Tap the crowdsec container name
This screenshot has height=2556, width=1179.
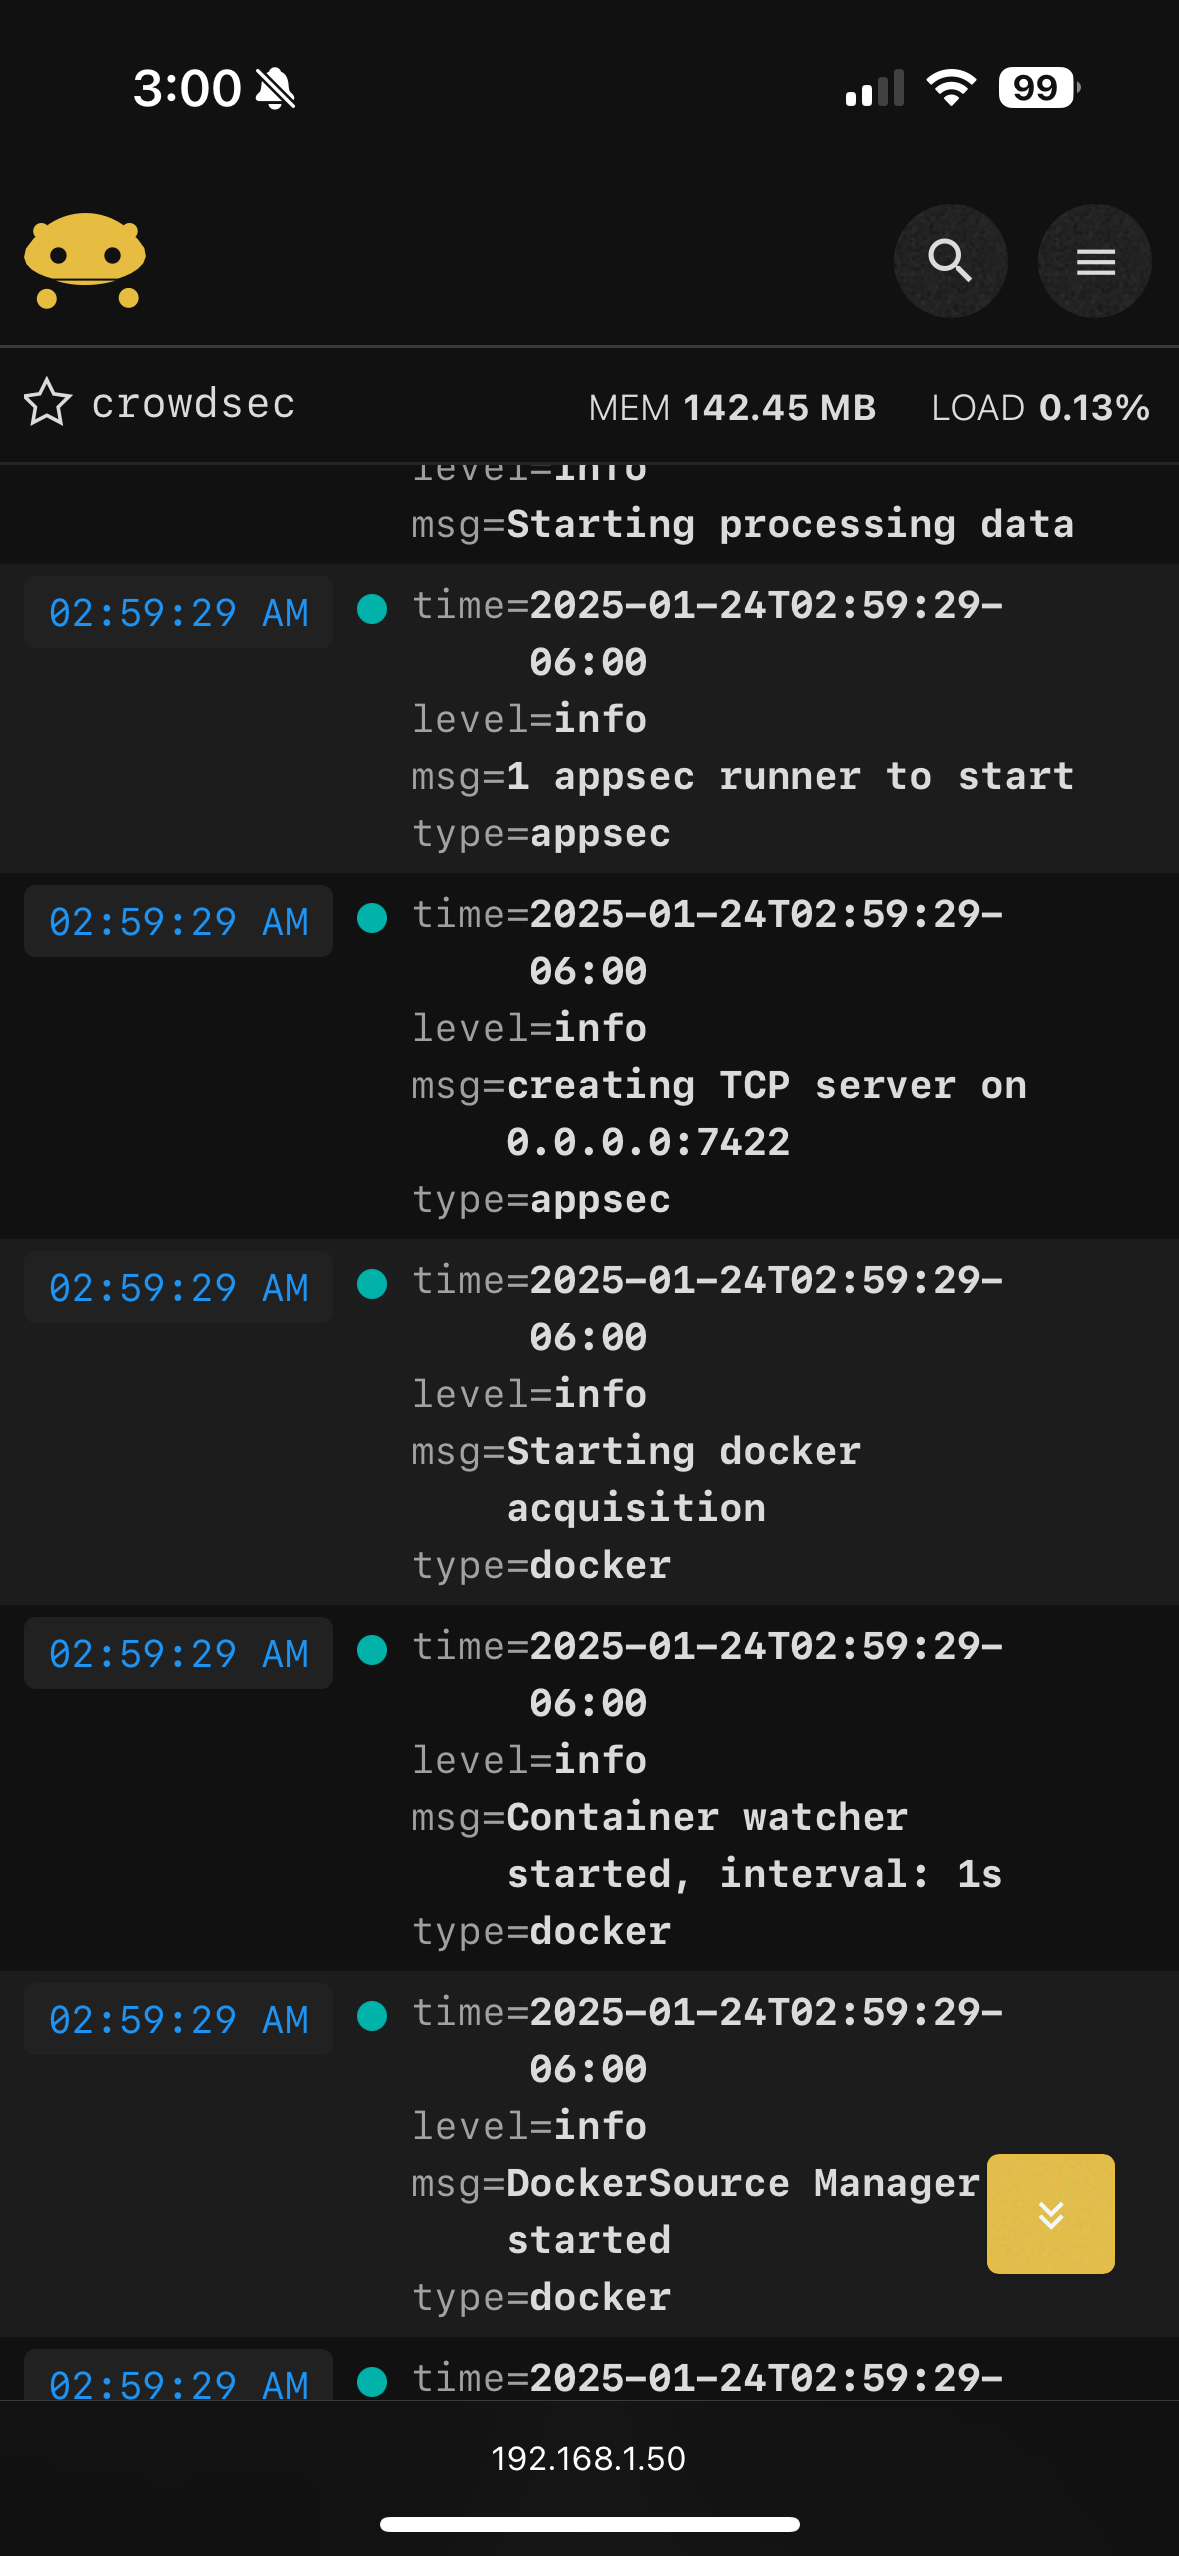click(194, 404)
